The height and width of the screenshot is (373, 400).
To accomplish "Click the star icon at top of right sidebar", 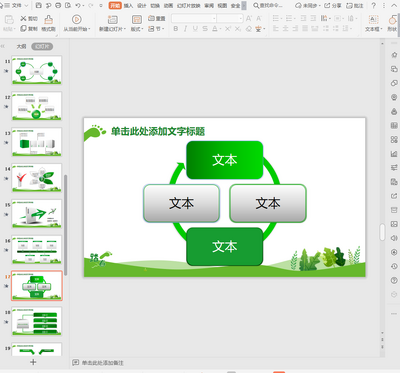I will click(x=394, y=55).
